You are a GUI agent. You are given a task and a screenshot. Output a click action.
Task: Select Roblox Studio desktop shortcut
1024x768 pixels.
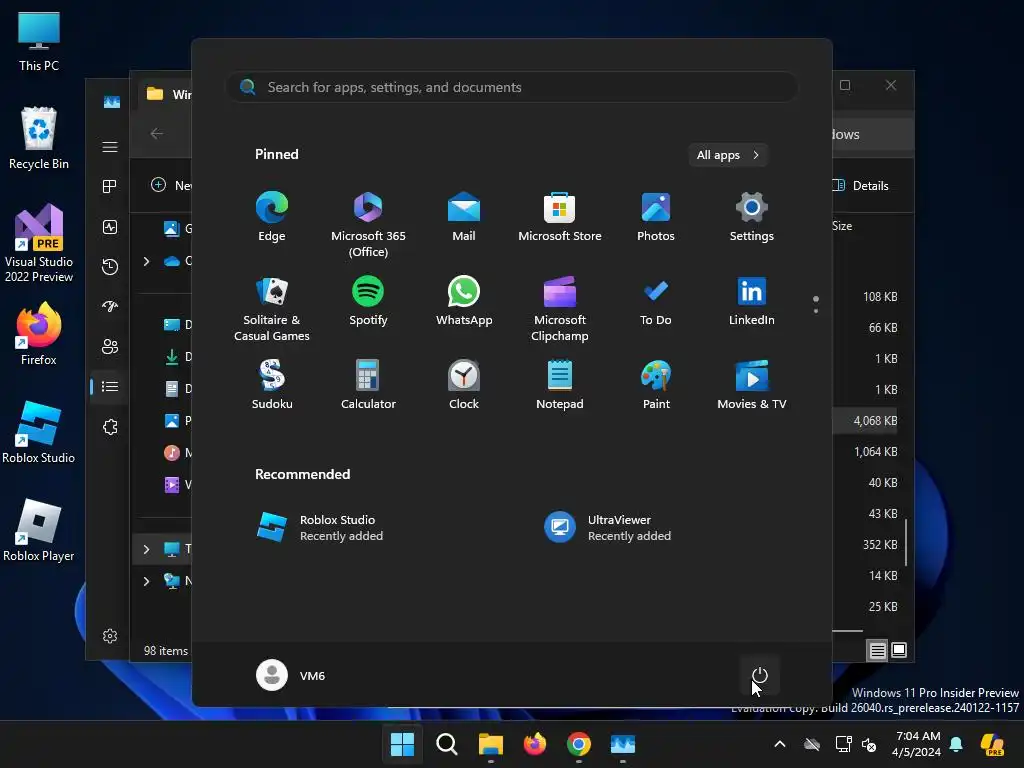point(39,432)
